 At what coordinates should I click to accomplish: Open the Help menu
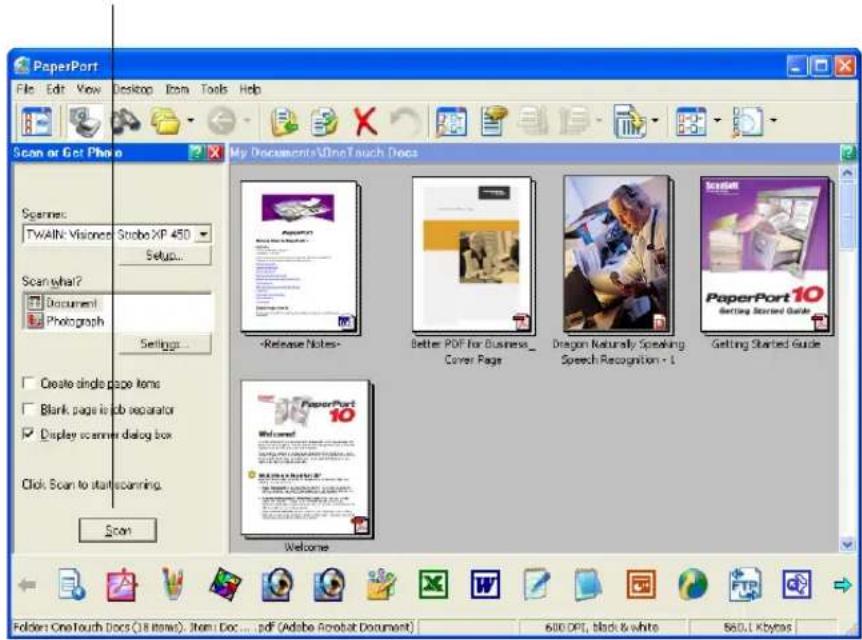pos(250,89)
